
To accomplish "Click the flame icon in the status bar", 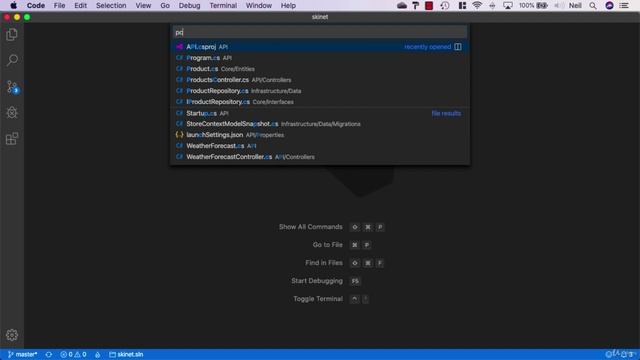I will (98, 354).
